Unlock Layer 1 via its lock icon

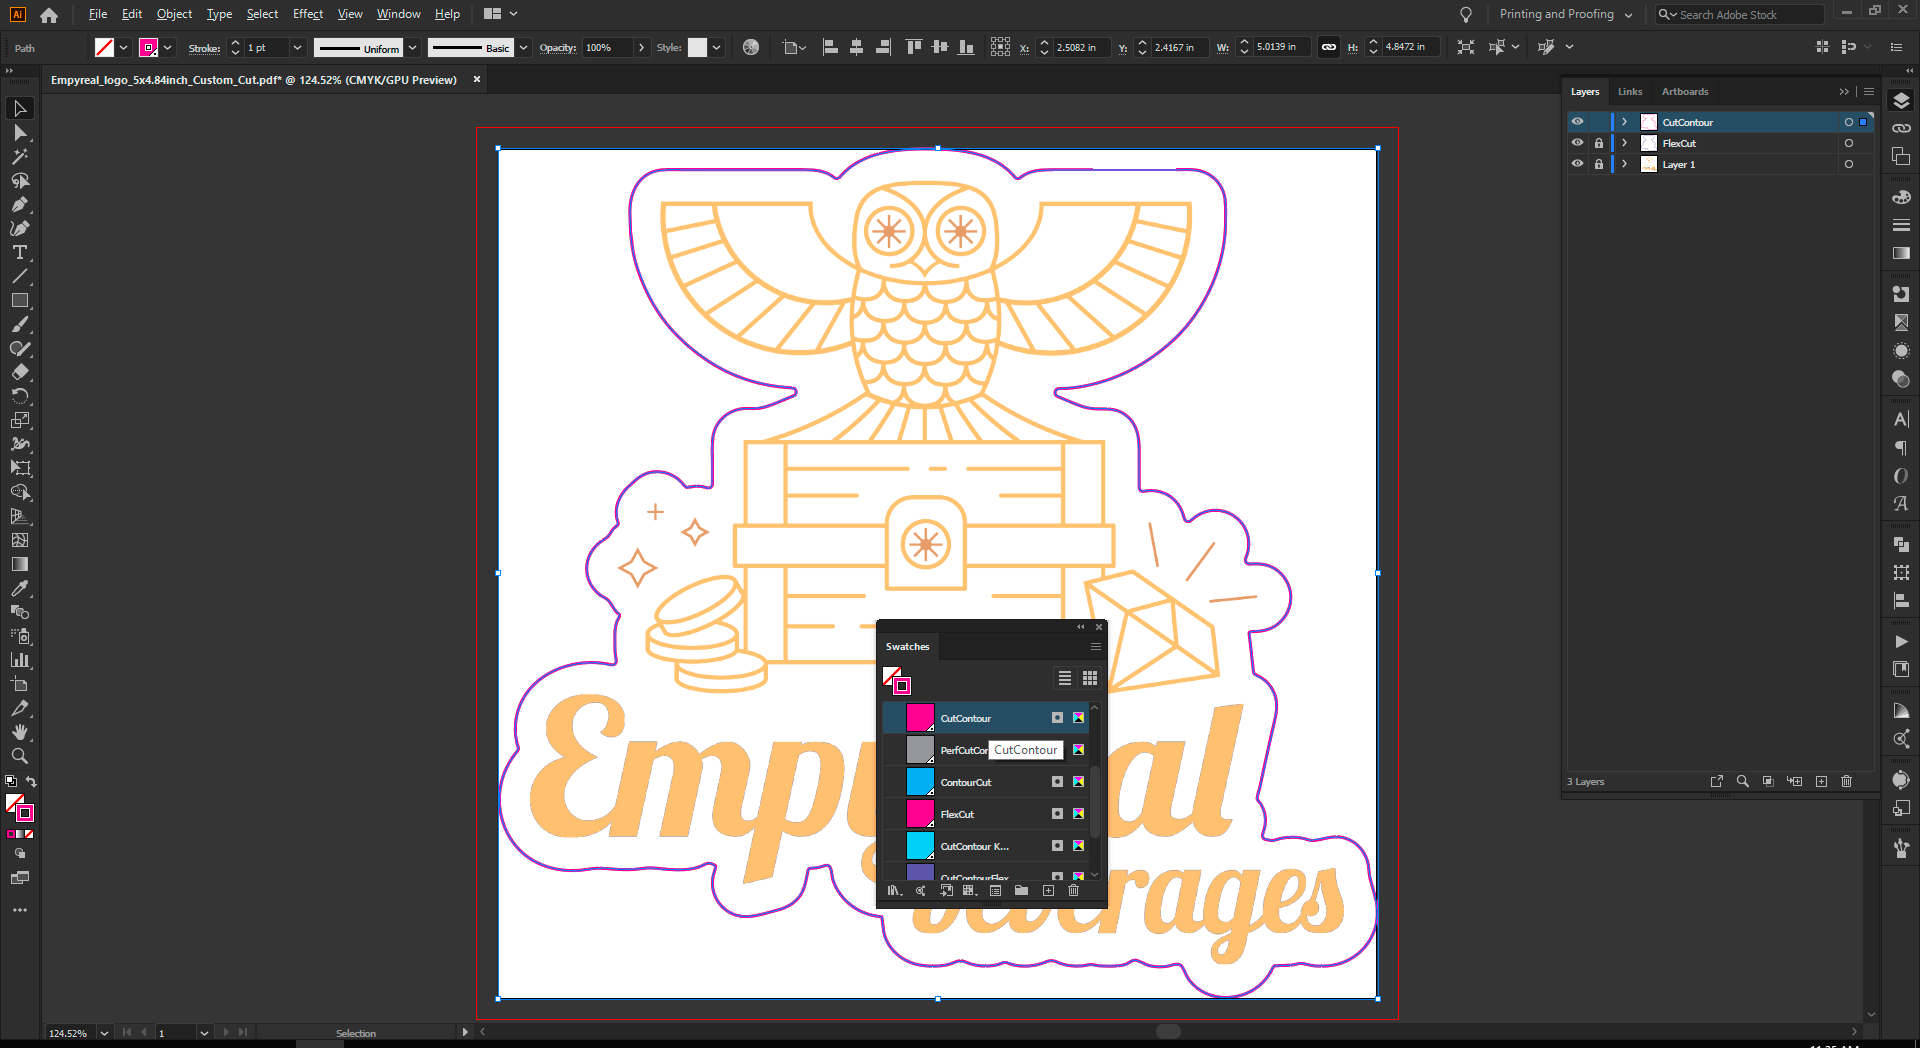click(1599, 164)
